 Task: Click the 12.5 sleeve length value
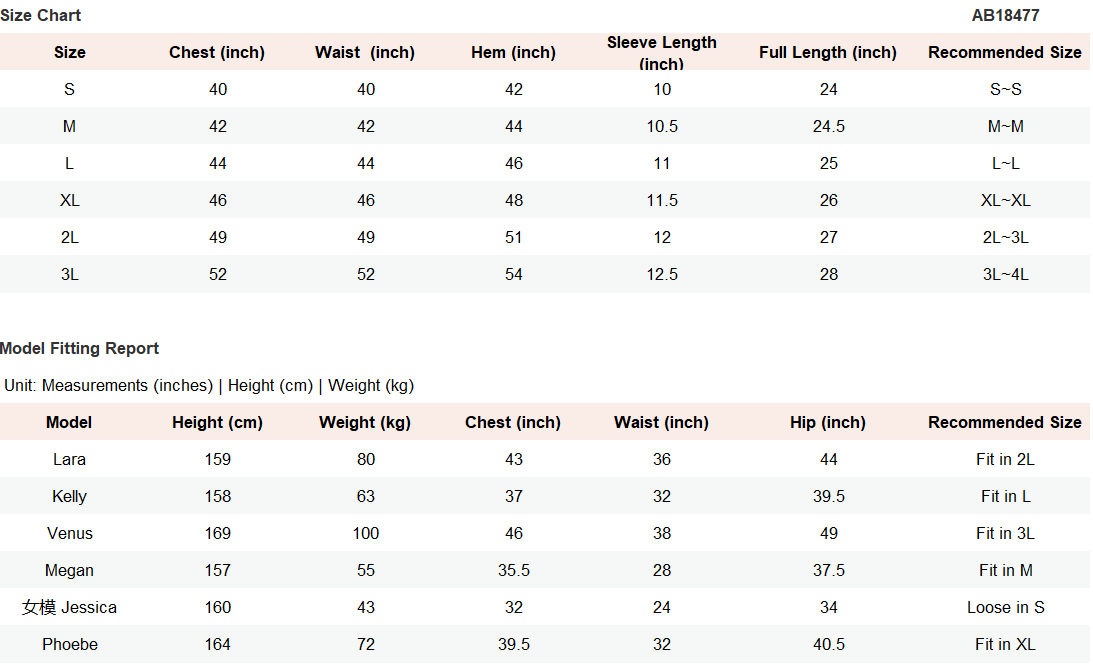662,274
